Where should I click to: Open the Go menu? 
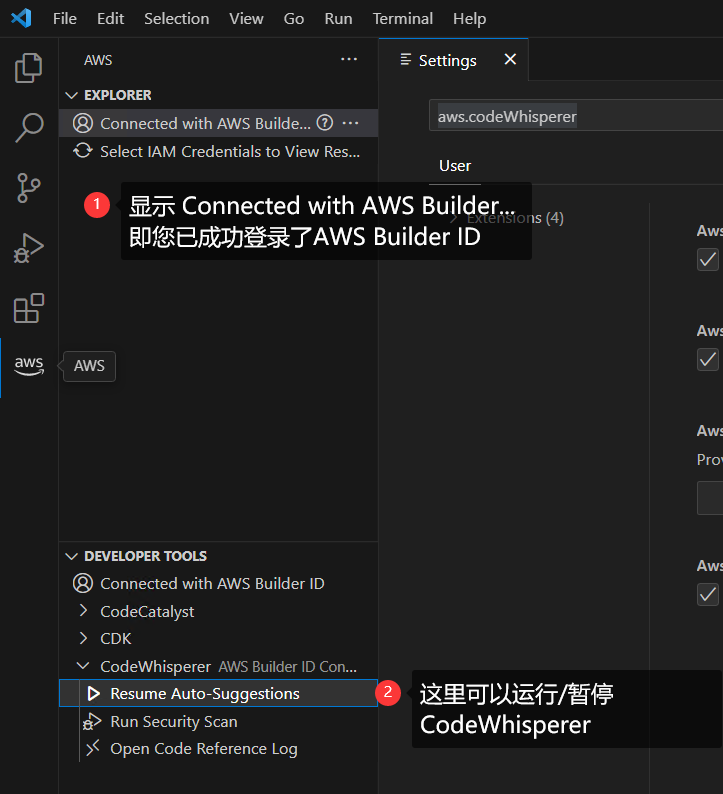[294, 19]
